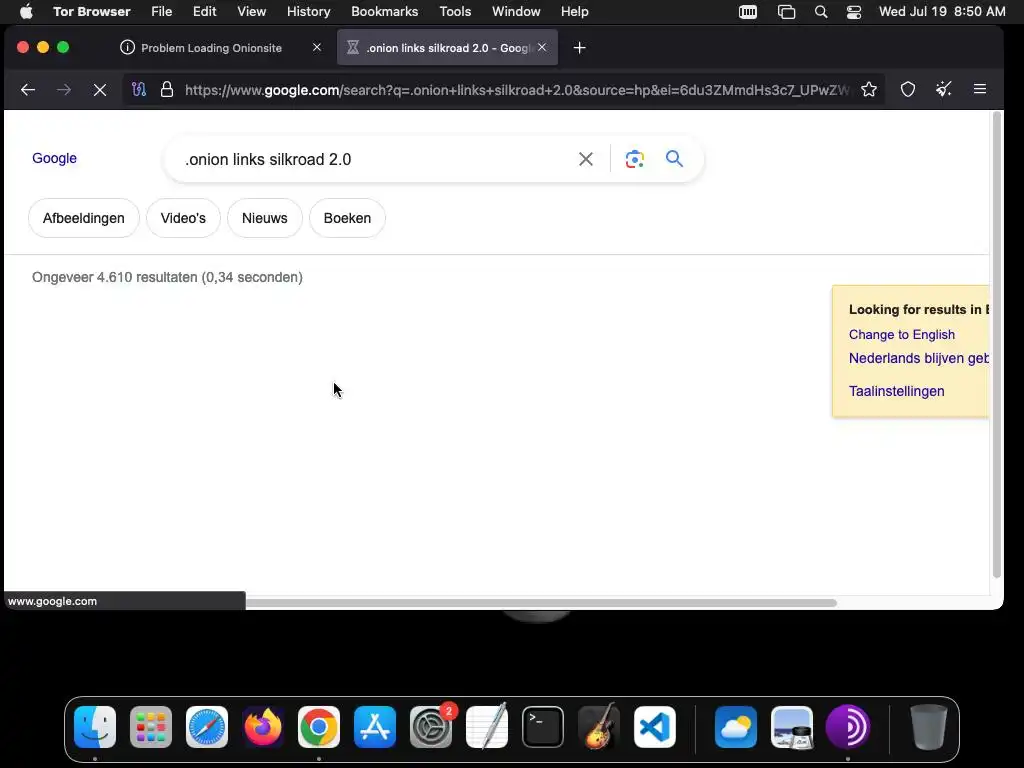Submit search with the magnifier icon

[675, 159]
